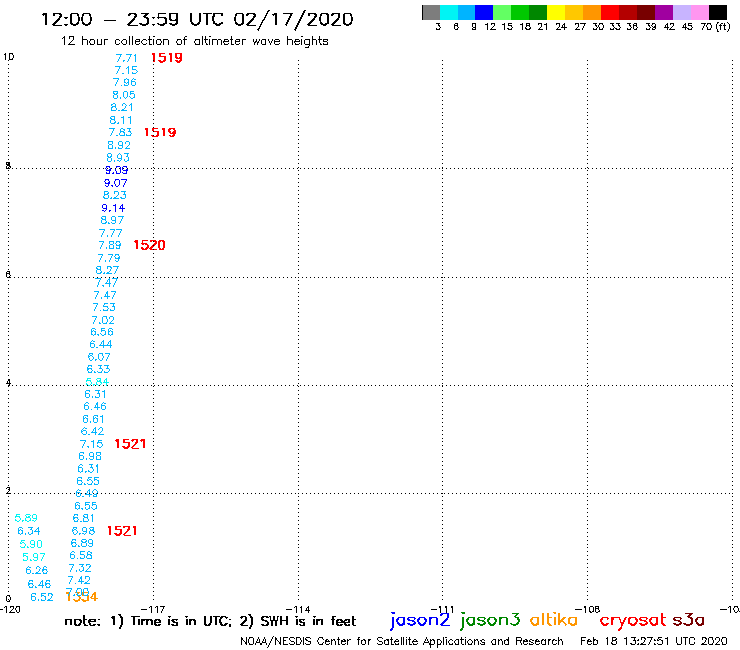
Task: Select the 6.42 wave height value
Action: (x=92, y=431)
